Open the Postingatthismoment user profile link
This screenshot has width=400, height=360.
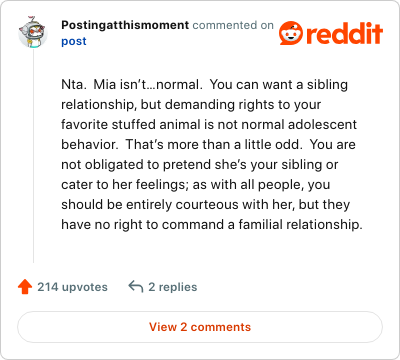click(x=125, y=25)
